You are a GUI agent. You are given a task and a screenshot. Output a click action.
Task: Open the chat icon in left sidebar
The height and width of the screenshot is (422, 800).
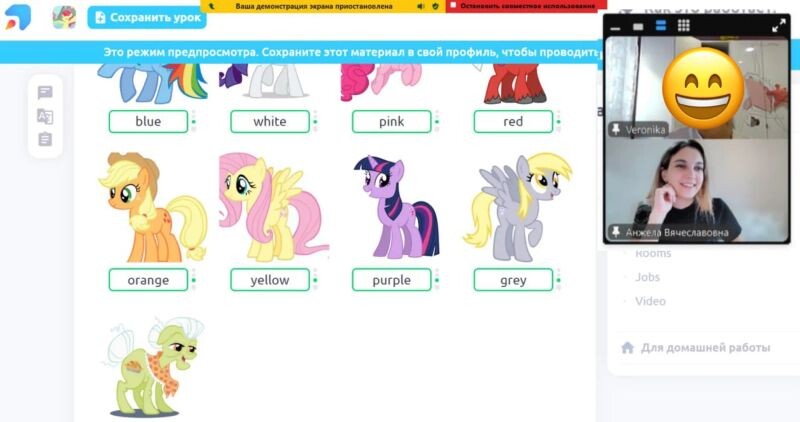(x=45, y=92)
